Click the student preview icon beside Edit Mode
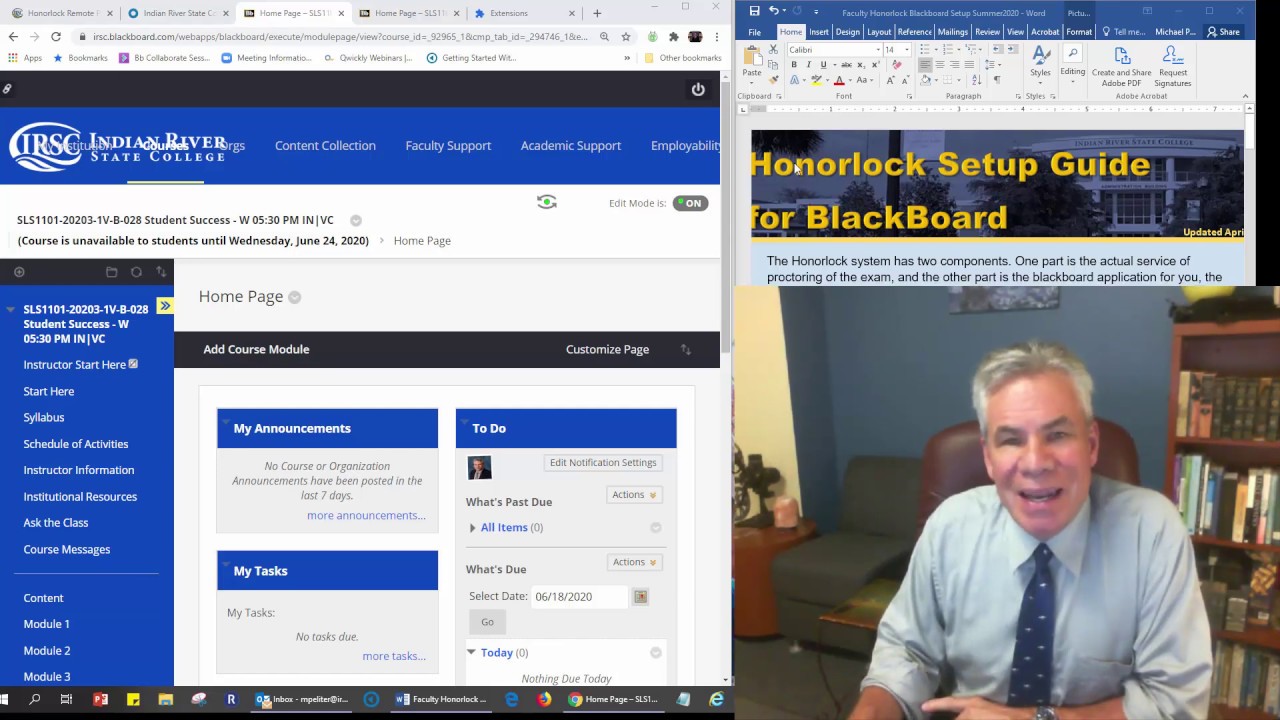1280x720 pixels. pos(546,202)
